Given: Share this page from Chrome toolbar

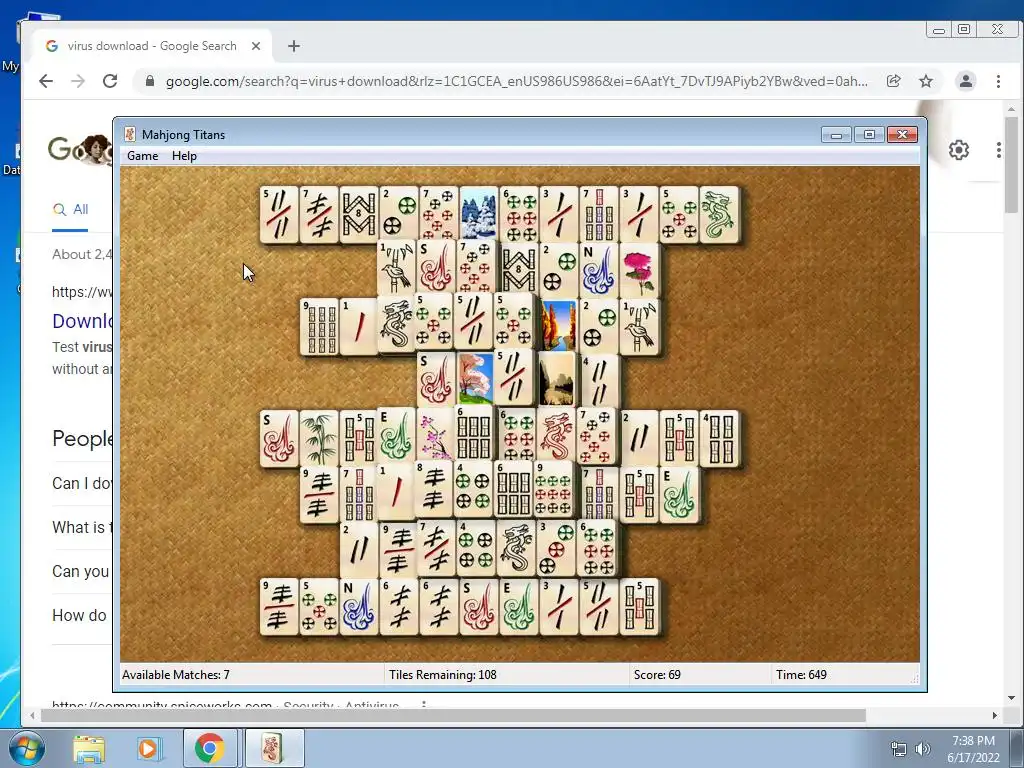Looking at the screenshot, I should coord(893,81).
